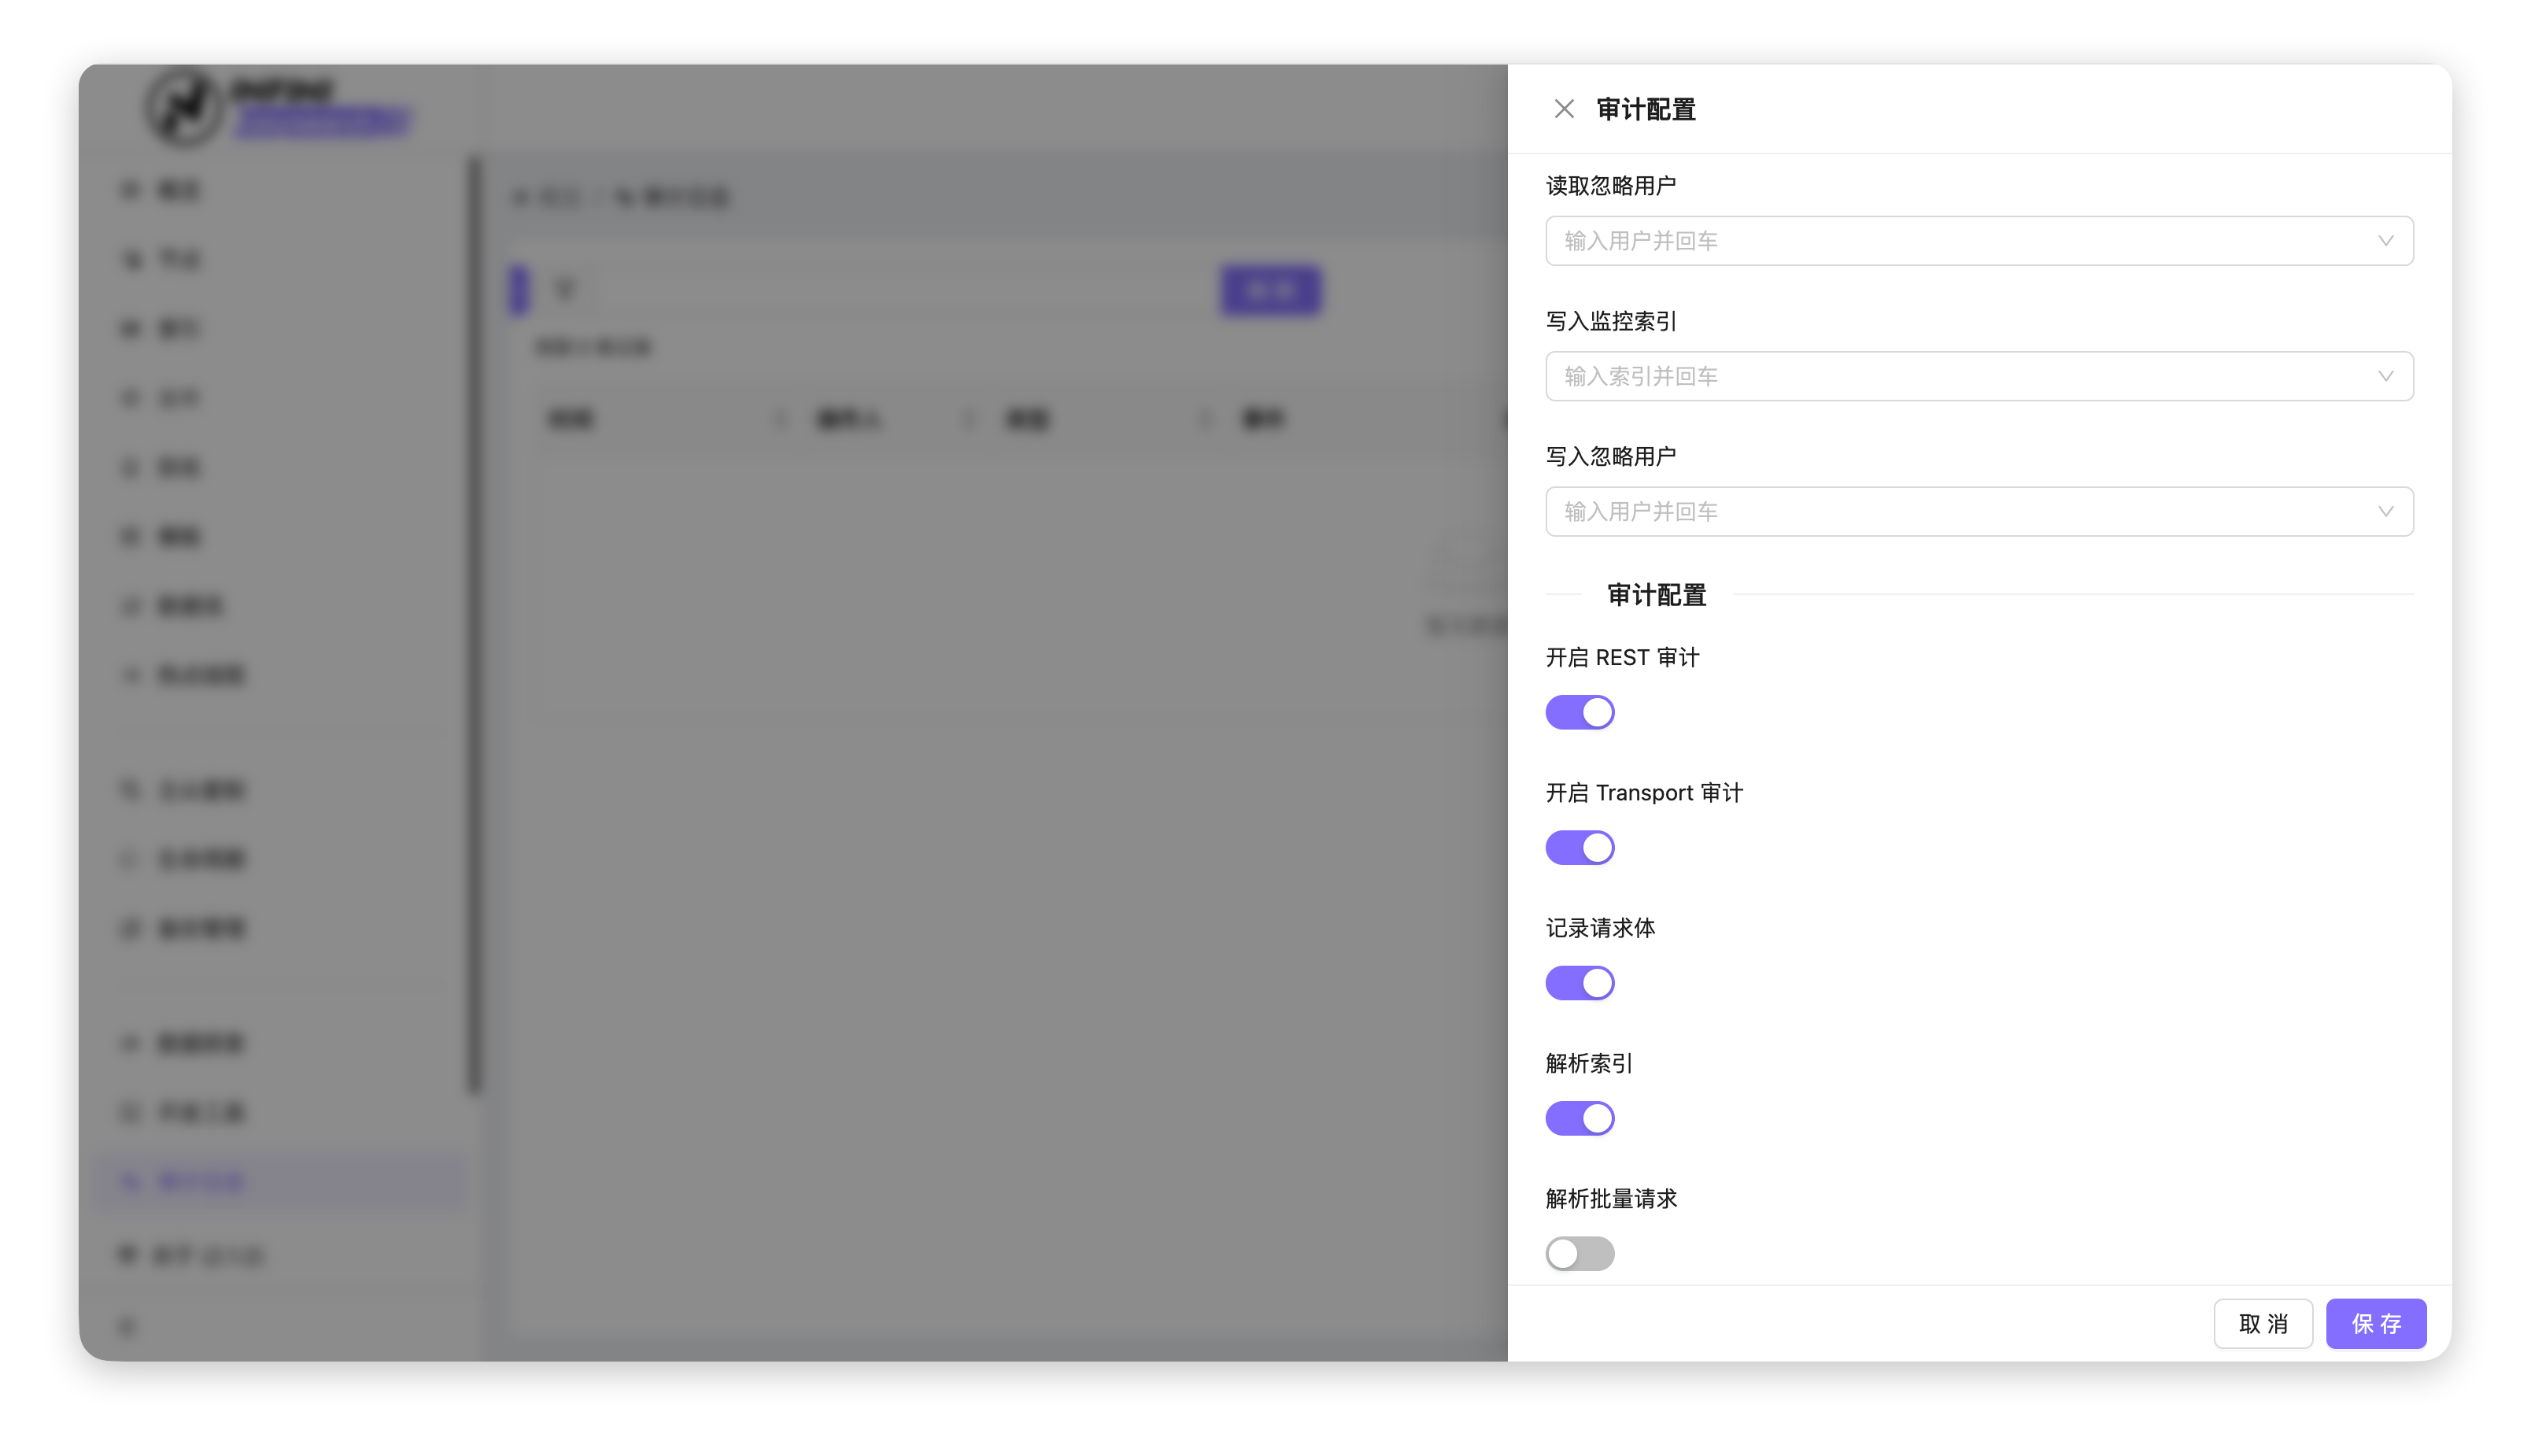
Task: Click the 审计配置 section divider heading
Action: tap(1656, 595)
